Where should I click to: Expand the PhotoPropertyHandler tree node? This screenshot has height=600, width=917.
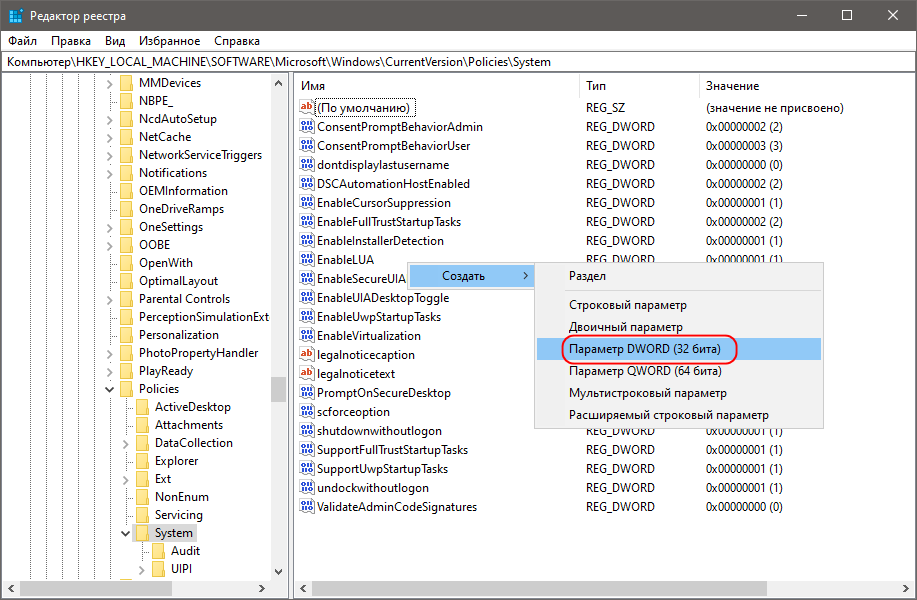[x=109, y=354]
